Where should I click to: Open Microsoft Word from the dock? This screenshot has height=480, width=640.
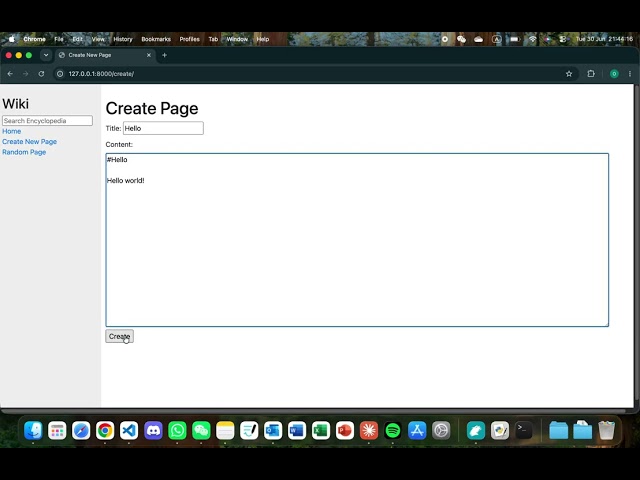tap(297, 430)
